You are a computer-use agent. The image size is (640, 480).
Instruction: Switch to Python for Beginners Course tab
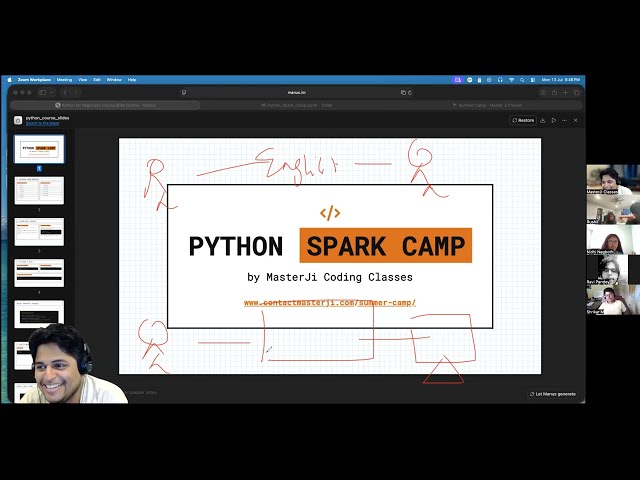(x=105, y=105)
